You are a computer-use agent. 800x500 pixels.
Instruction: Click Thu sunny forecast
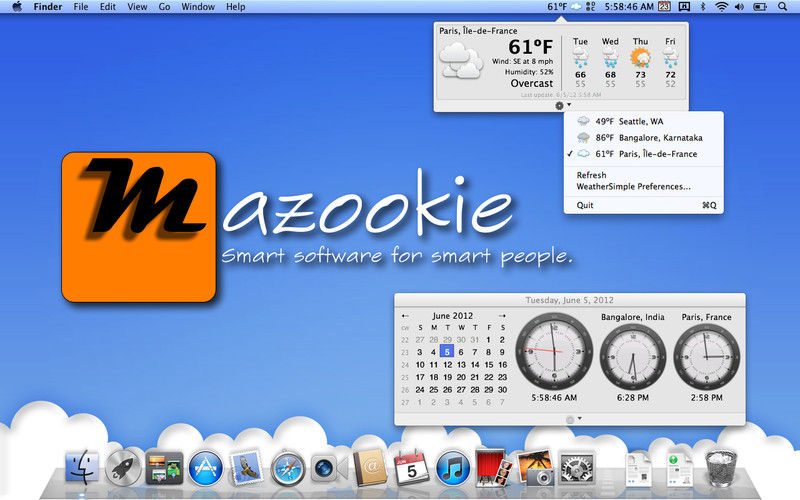[x=640, y=62]
